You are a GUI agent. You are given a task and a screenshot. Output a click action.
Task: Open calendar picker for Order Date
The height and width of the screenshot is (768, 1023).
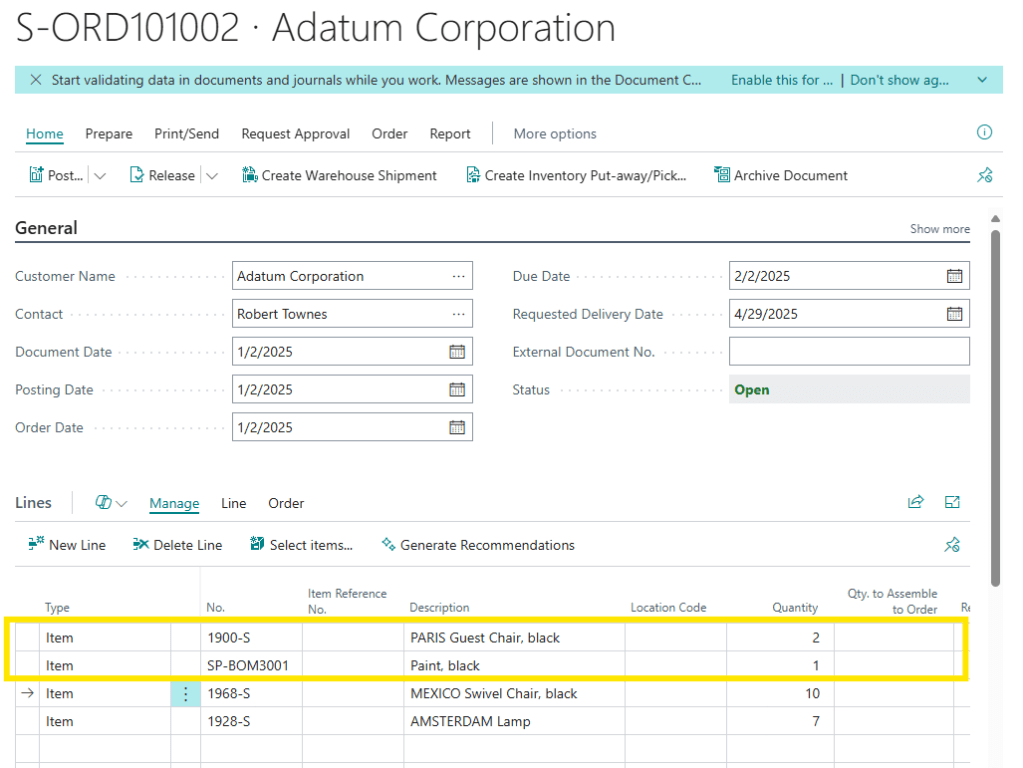(x=457, y=427)
